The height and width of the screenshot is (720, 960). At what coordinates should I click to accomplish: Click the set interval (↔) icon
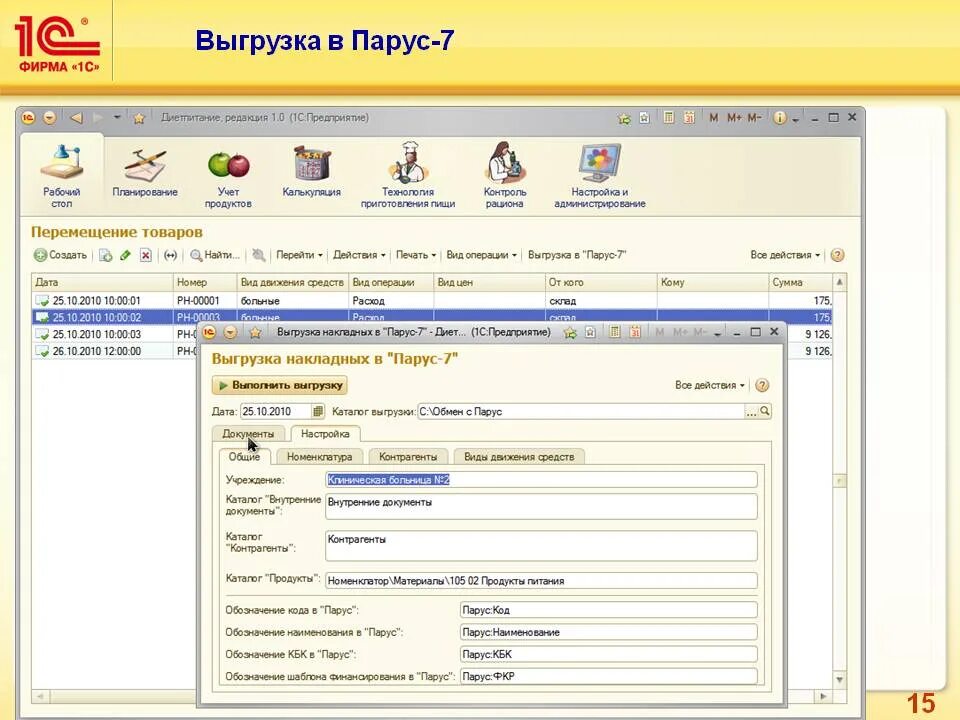[170, 255]
